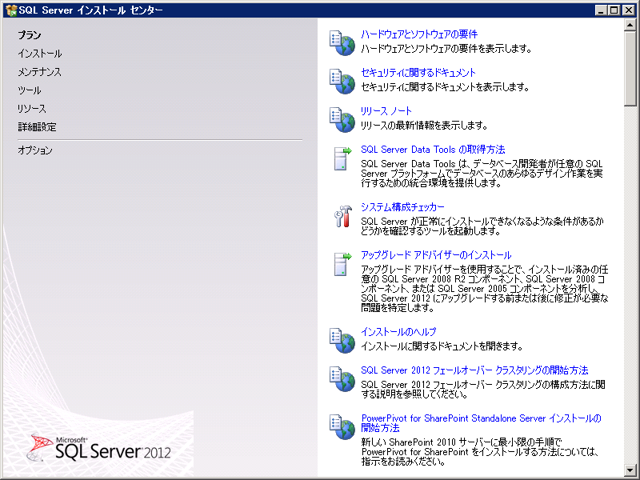This screenshot has height=480, width=640.
Task: Switch to インストール page
Action: [x=40, y=53]
